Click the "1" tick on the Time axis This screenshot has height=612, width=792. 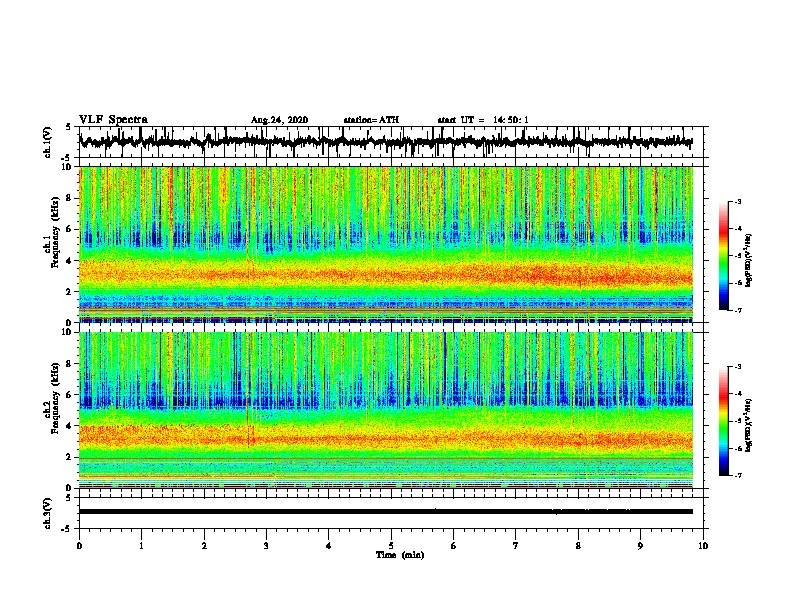pos(141,546)
